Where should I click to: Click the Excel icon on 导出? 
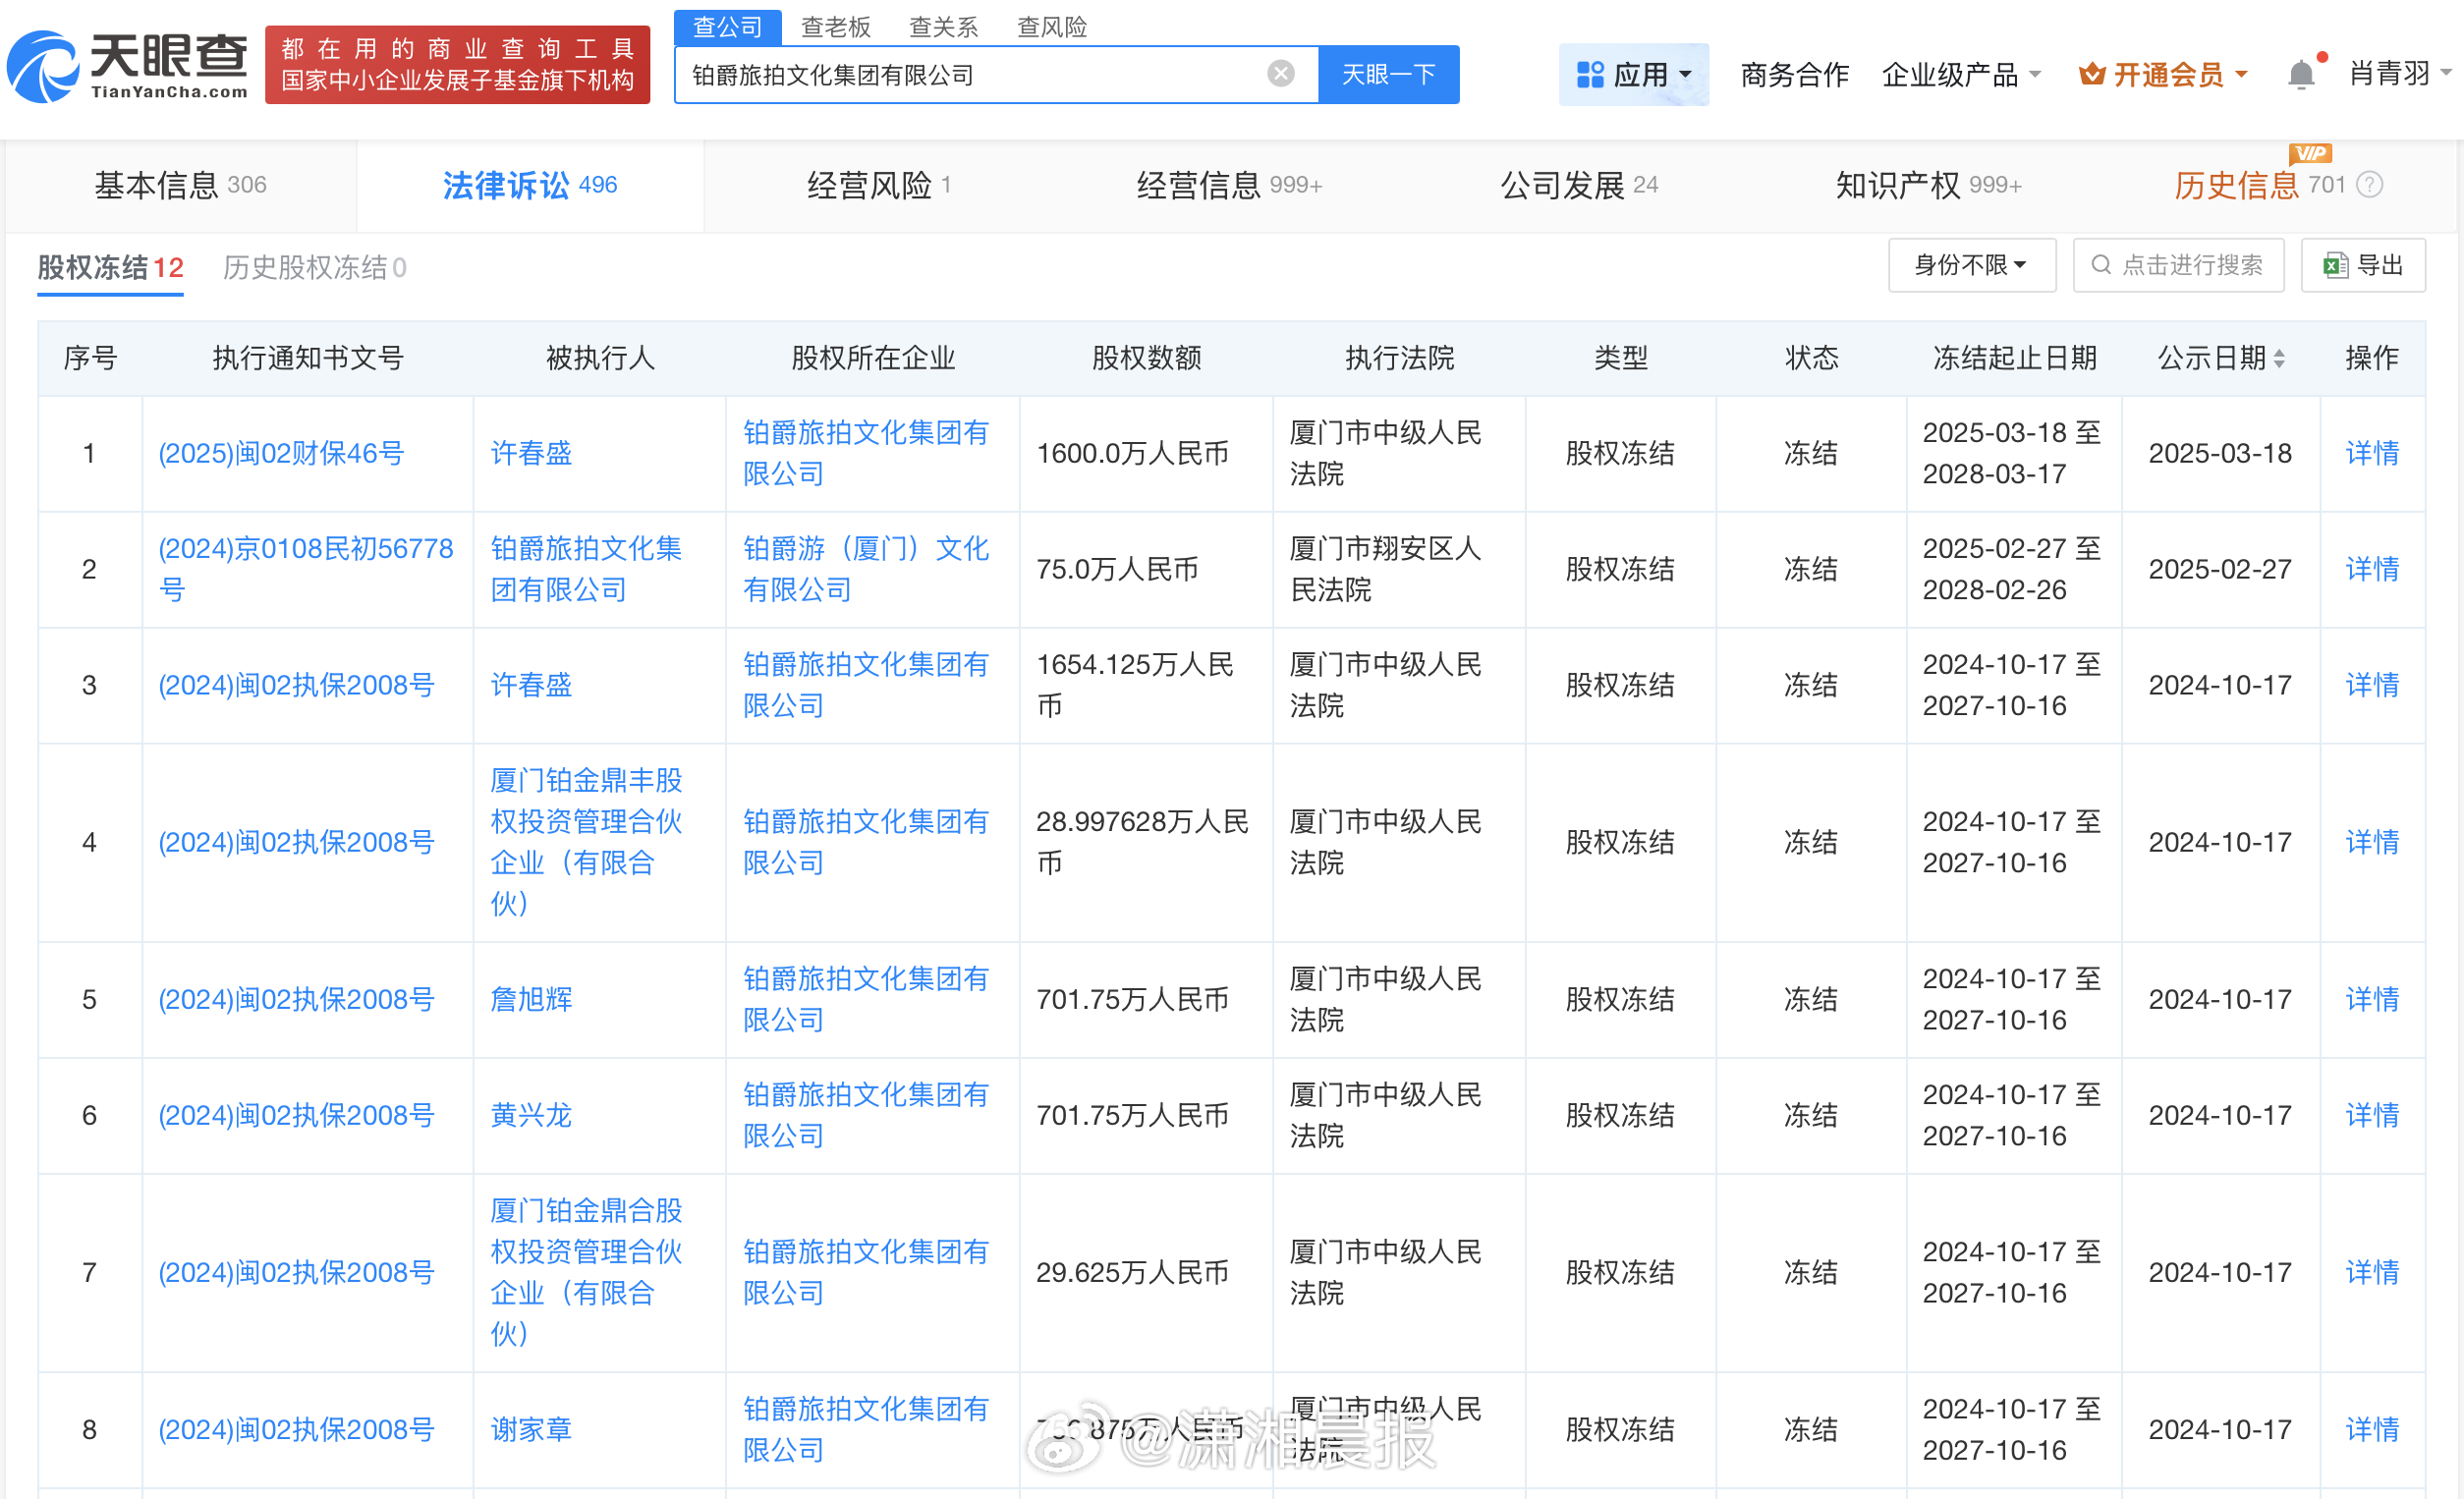[x=2335, y=265]
